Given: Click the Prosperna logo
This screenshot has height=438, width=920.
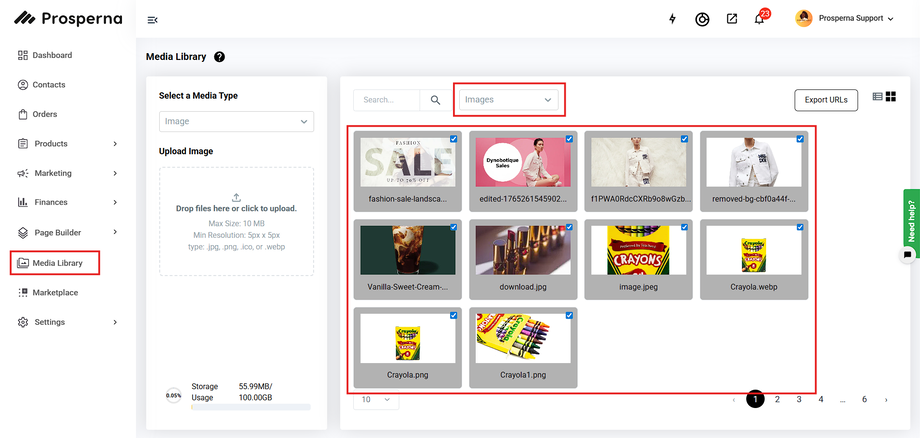Looking at the screenshot, I should (x=68, y=18).
